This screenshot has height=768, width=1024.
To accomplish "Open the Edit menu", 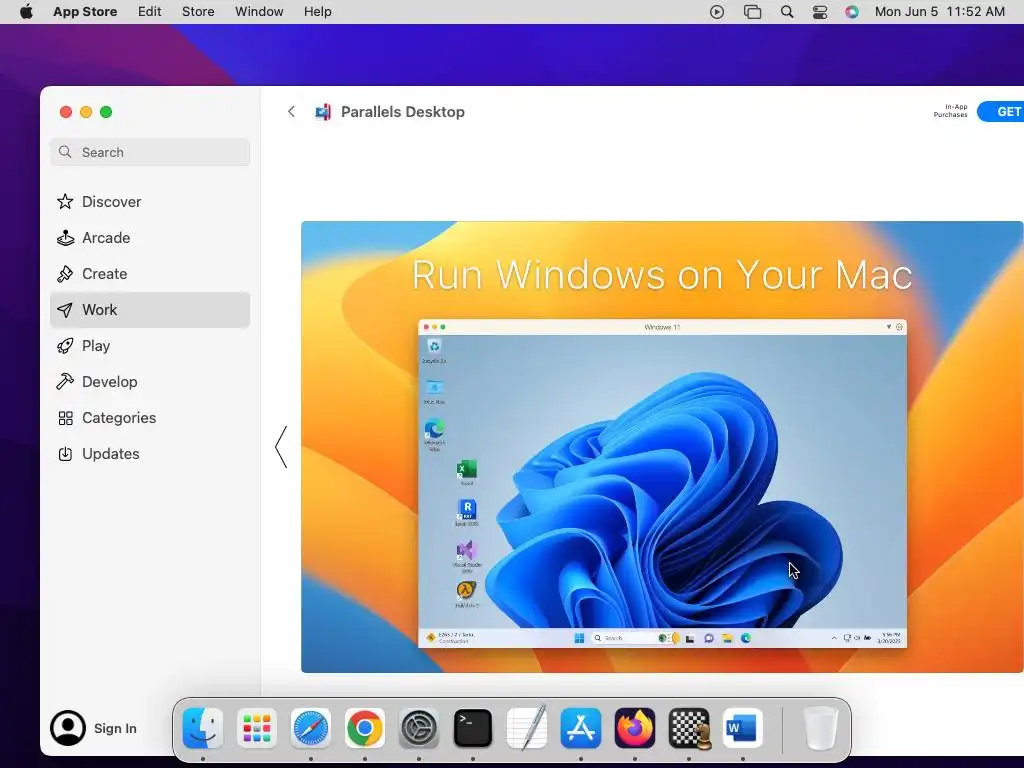I will click(150, 12).
